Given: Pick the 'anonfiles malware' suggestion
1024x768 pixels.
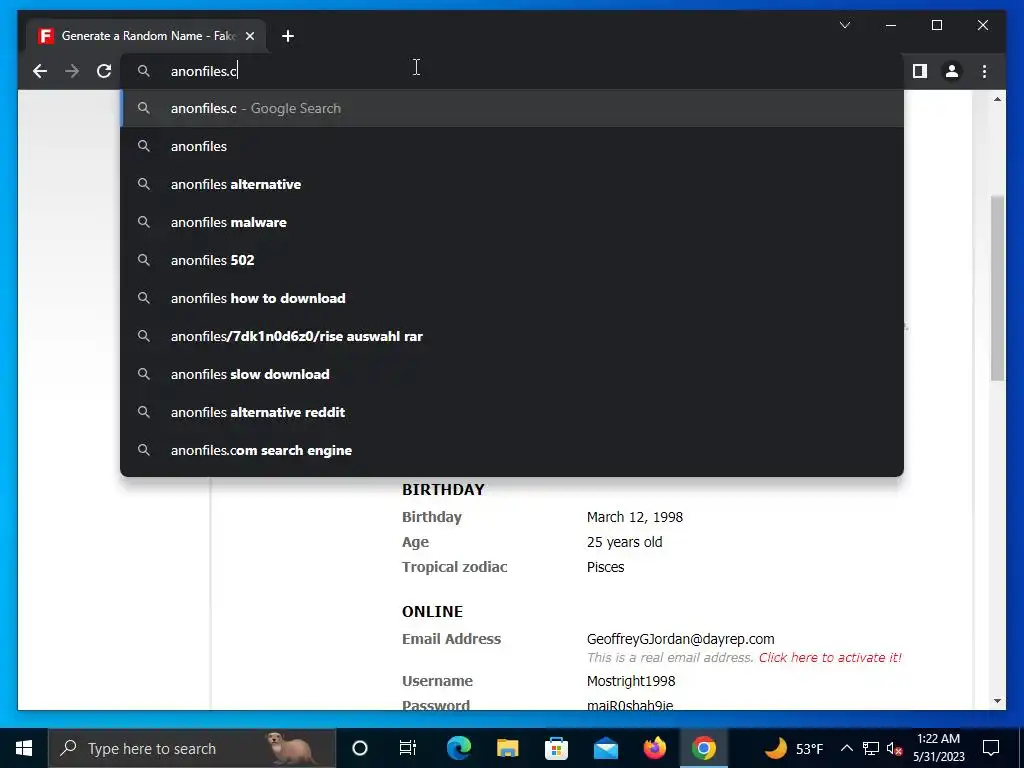Looking at the screenshot, I should click(x=512, y=222).
